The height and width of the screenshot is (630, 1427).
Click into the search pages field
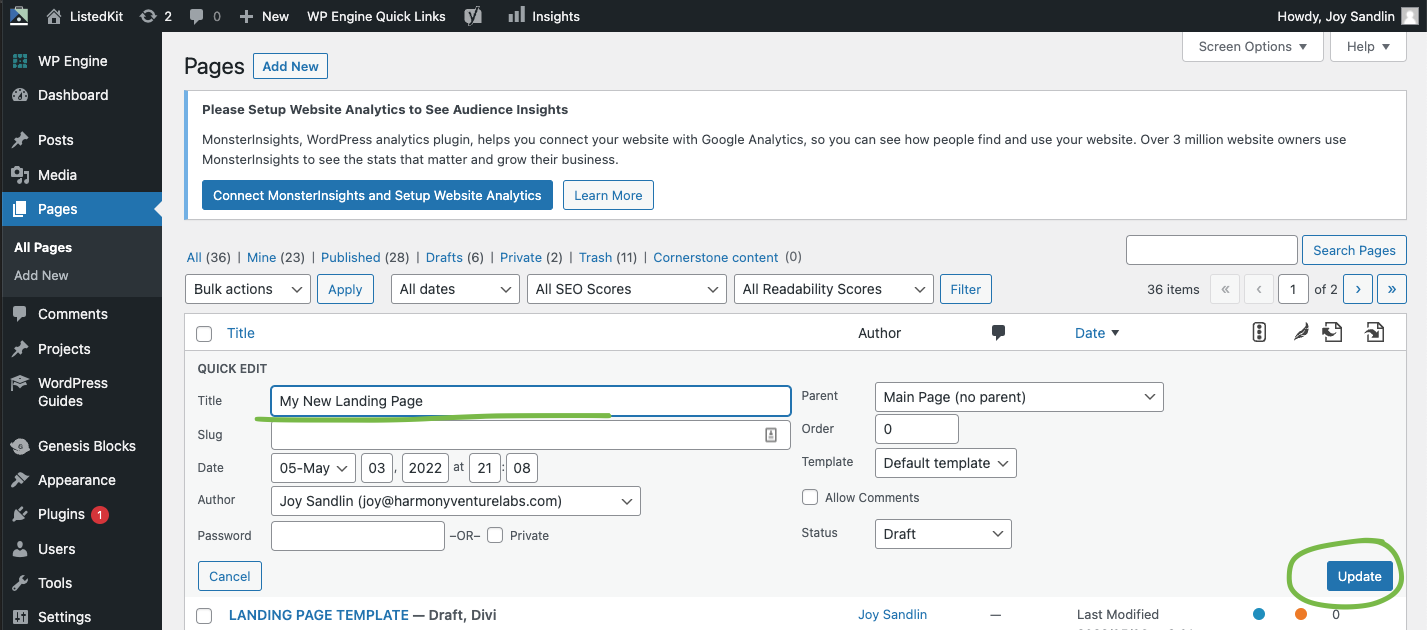click(x=1211, y=250)
